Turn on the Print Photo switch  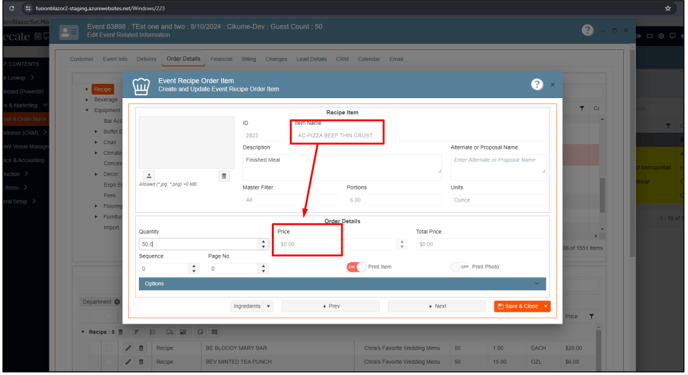tap(460, 267)
